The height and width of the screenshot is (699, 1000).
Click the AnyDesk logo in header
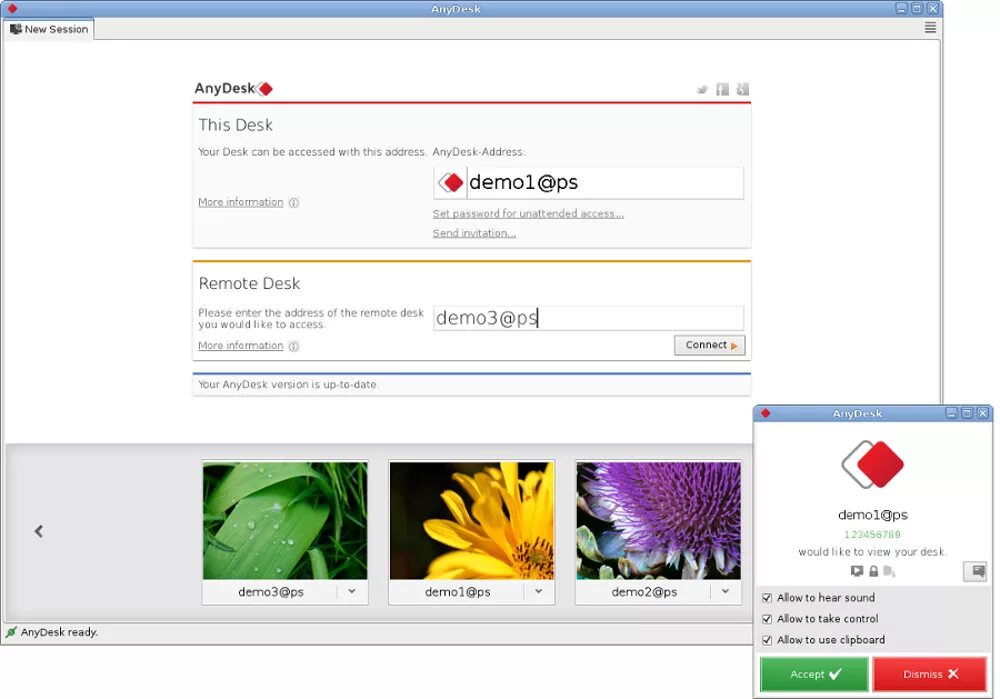[233, 89]
